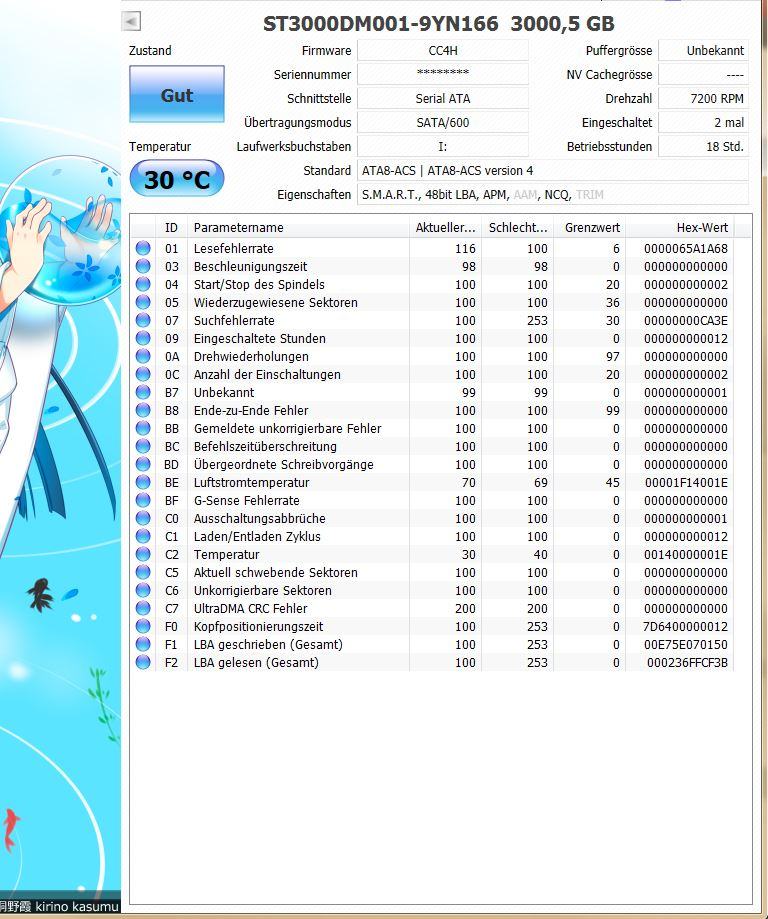Click the status orb for Befehlszeitüberschreitung
Image resolution: width=768 pixels, height=919 pixels.
coord(143,447)
